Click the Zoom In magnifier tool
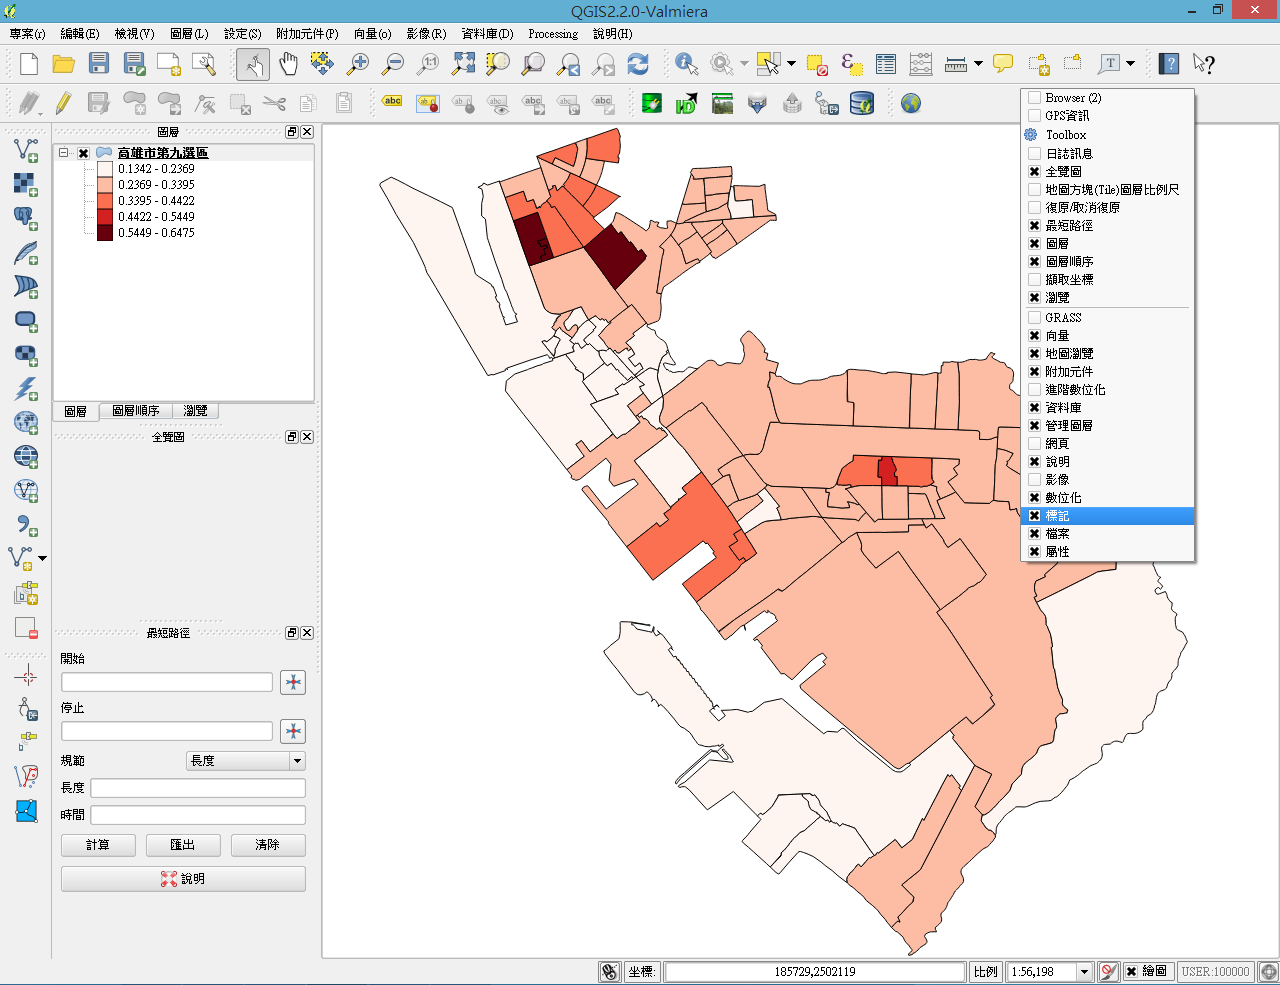 pos(357,64)
